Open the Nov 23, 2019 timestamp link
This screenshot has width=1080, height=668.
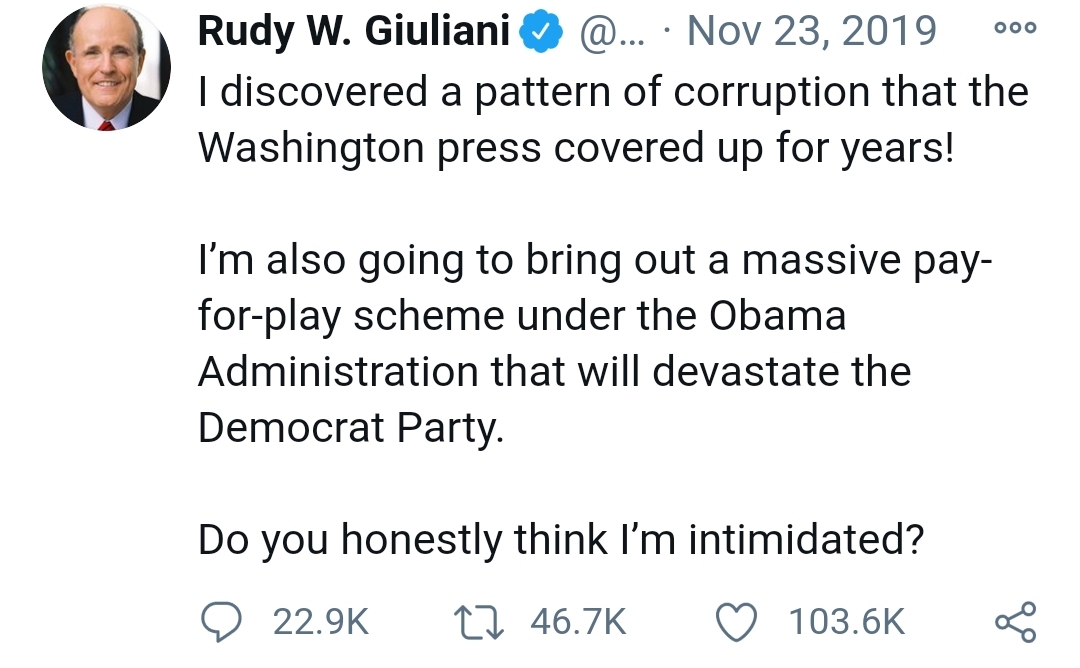812,32
